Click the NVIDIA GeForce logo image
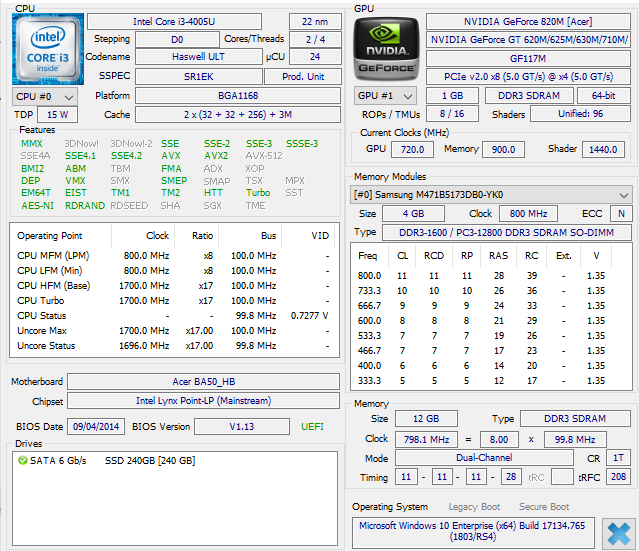Viewport: 639px width, 551px height. click(386, 49)
